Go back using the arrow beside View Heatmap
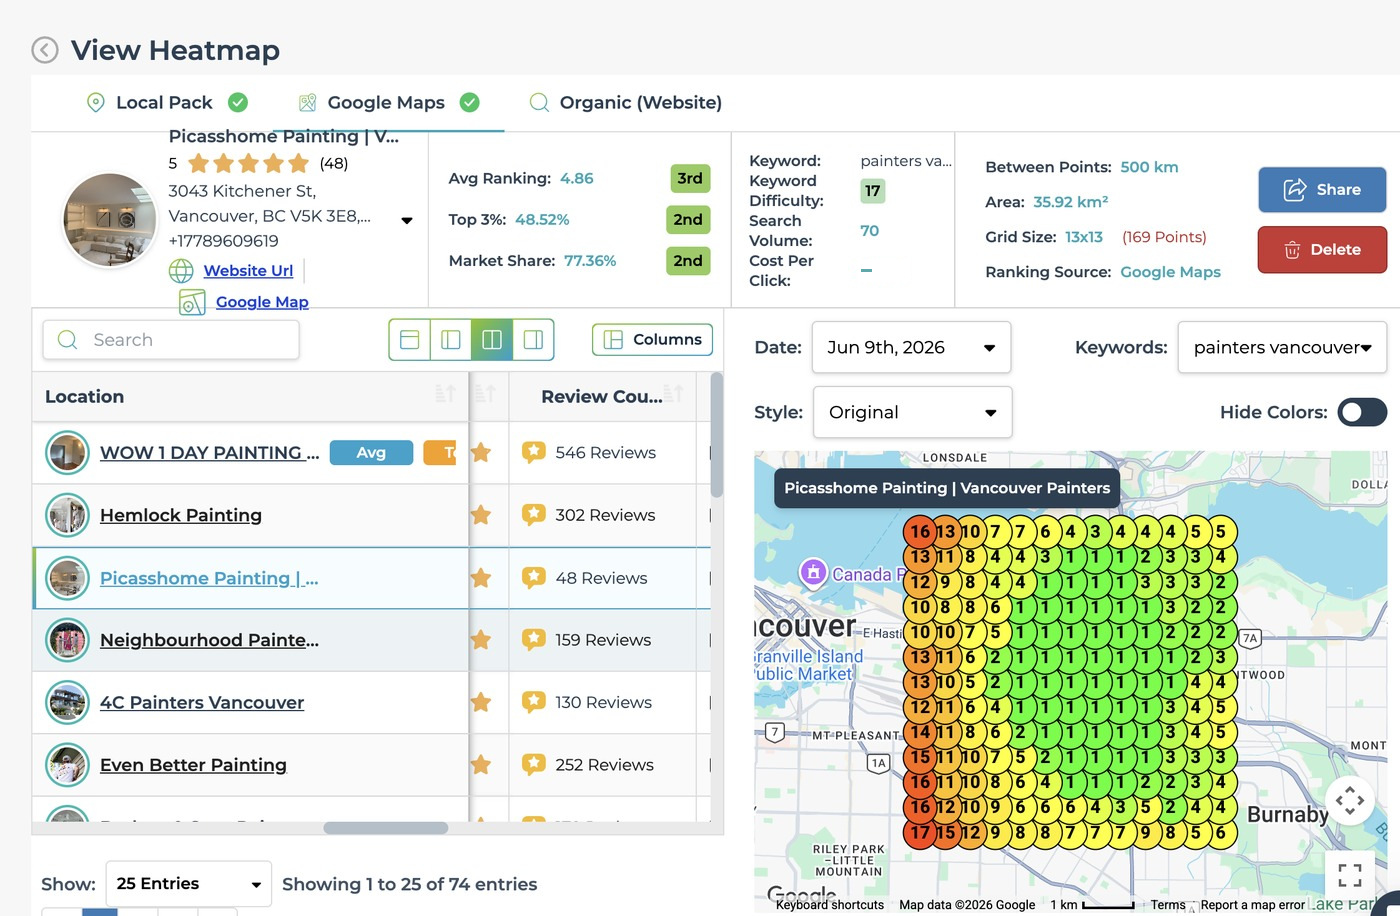 coord(45,50)
